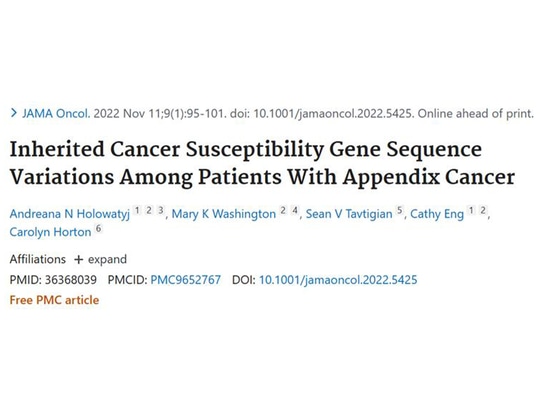
Task: Open author Andreana N Holowatyj link
Action: (x=69, y=214)
